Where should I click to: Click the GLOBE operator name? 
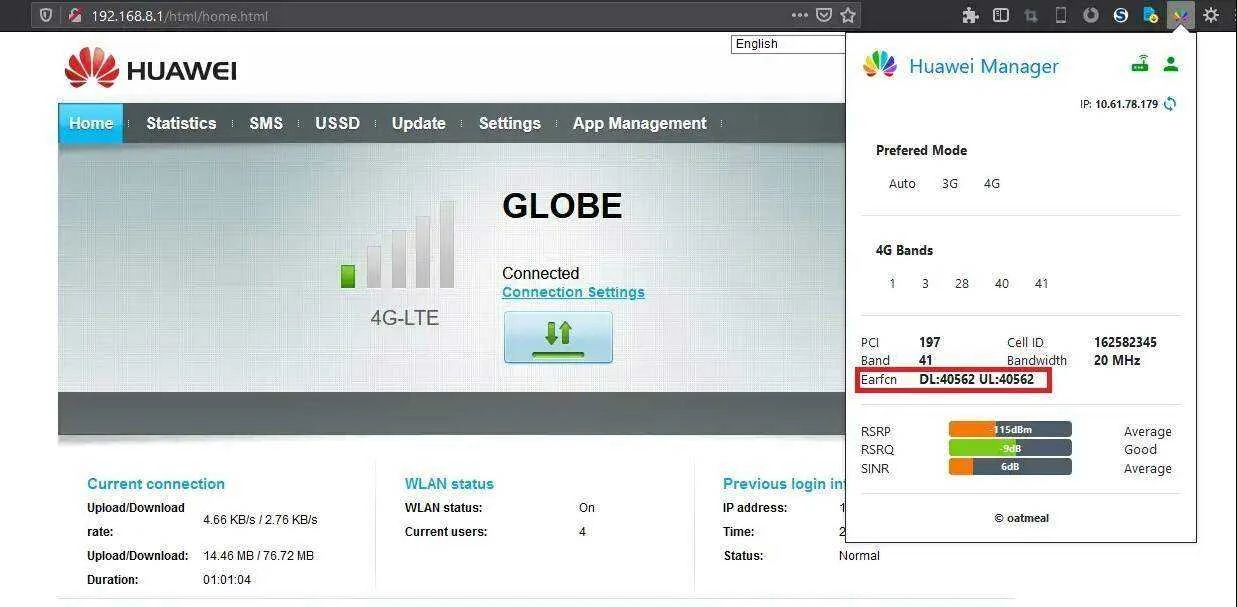pos(562,206)
